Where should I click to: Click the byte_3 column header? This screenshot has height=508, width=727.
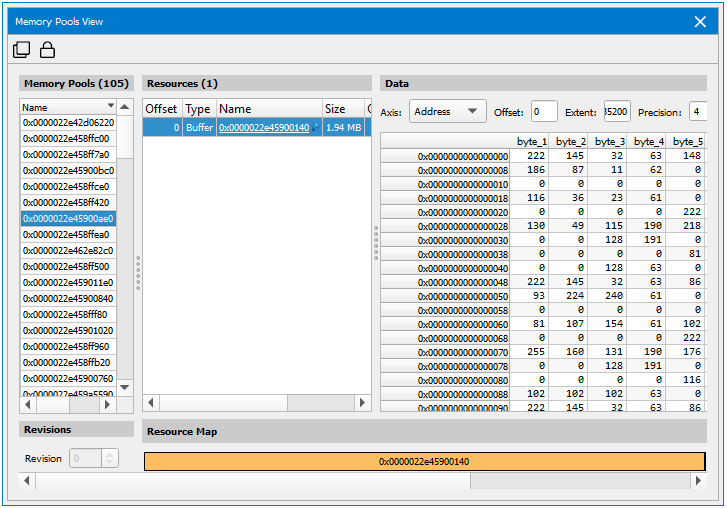pos(610,142)
